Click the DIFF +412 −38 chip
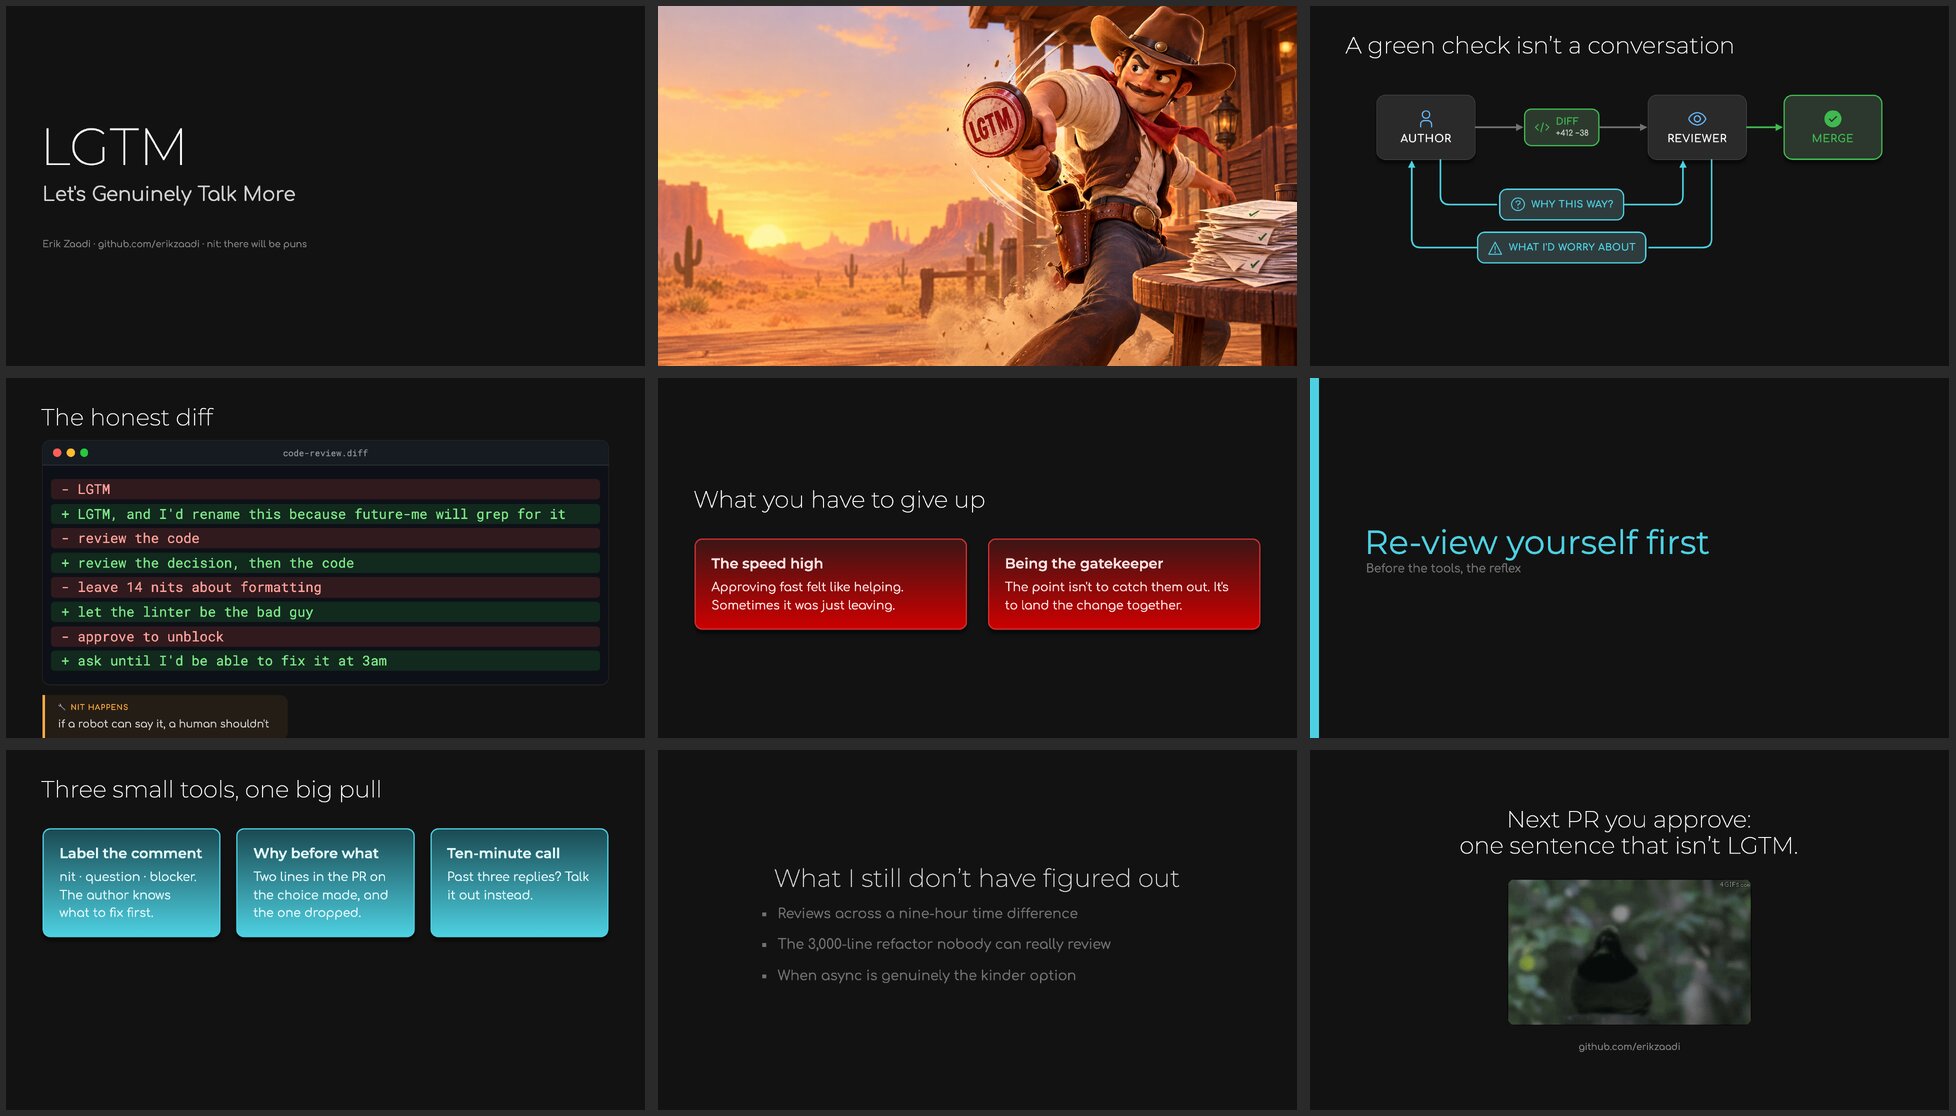This screenshot has height=1116, width=1956. pos(1561,127)
